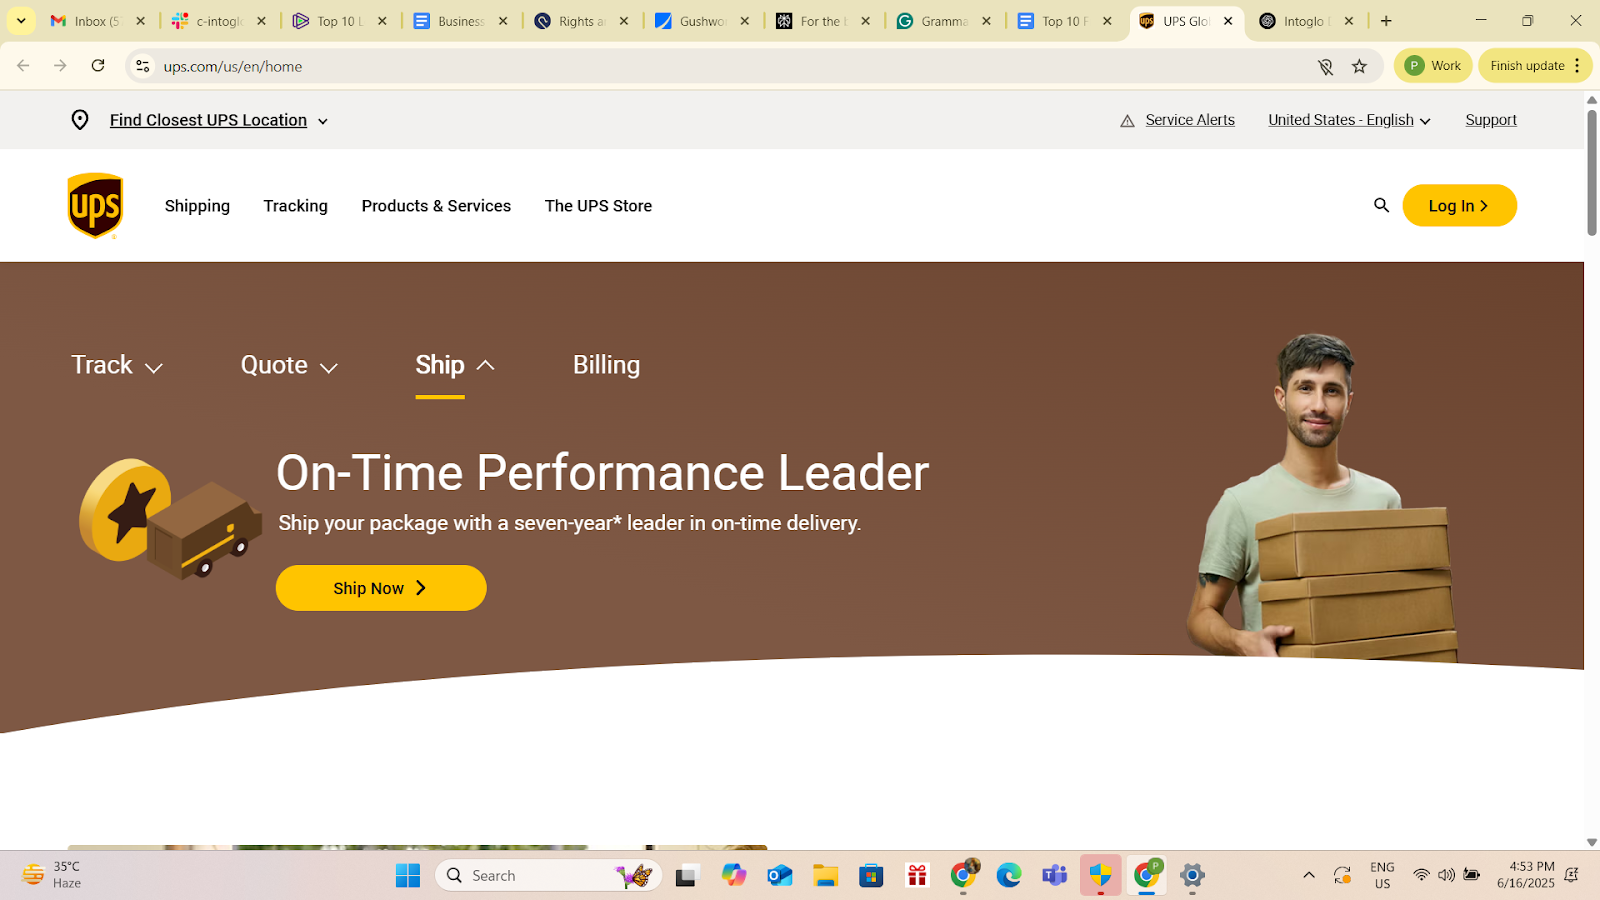Open the Tracking menu
Screen dimensions: 1600x900
point(295,206)
